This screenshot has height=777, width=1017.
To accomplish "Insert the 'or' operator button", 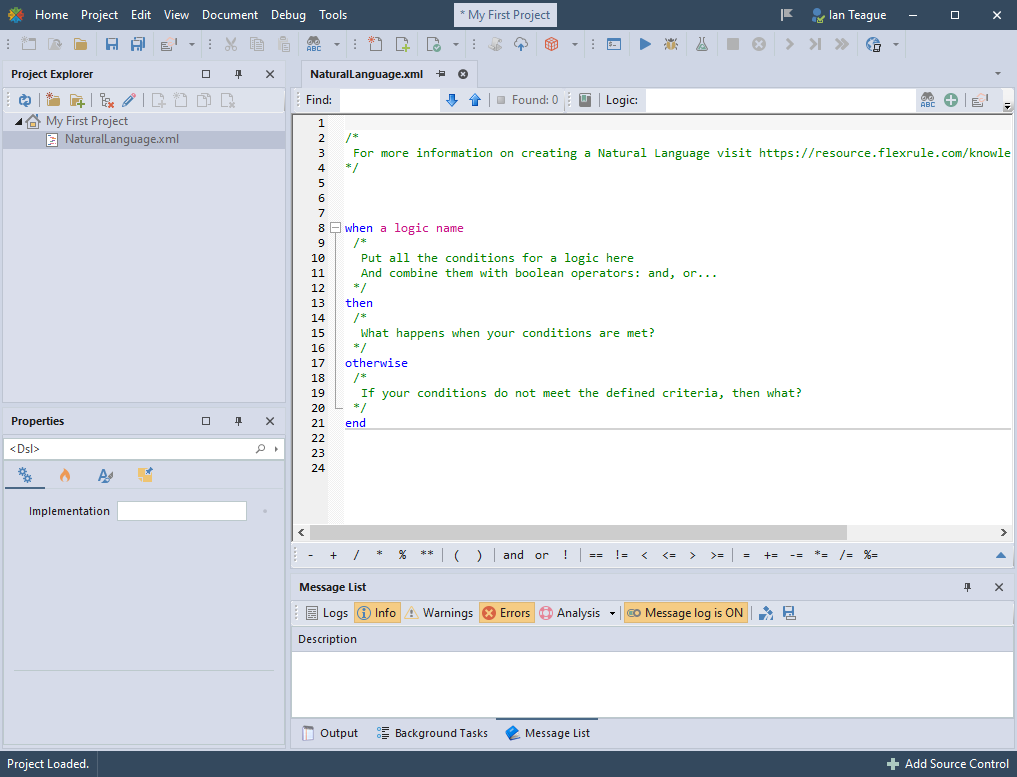I will [542, 555].
